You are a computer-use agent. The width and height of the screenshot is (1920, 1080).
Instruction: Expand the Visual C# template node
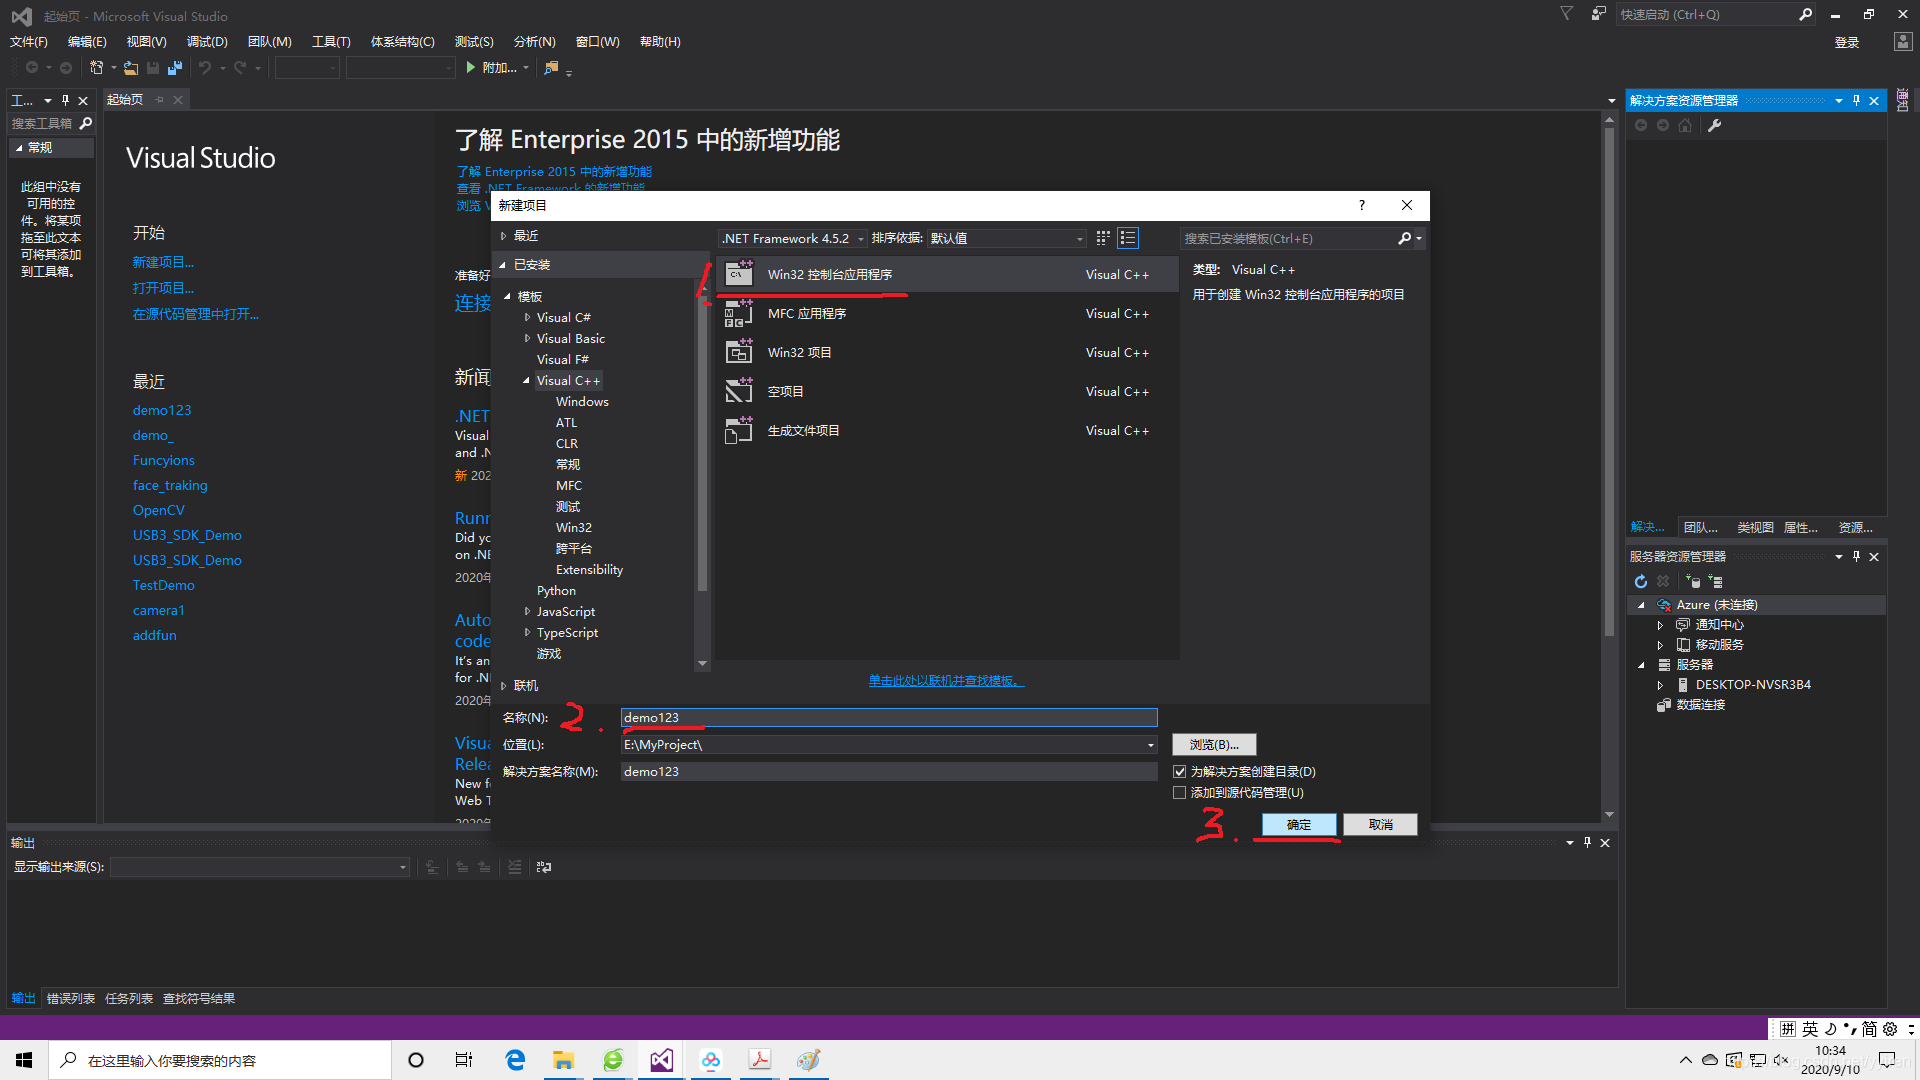point(528,317)
